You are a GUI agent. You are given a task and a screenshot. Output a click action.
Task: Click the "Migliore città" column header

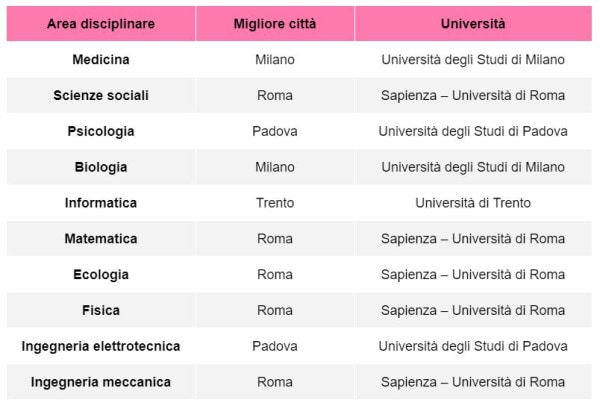click(x=275, y=23)
